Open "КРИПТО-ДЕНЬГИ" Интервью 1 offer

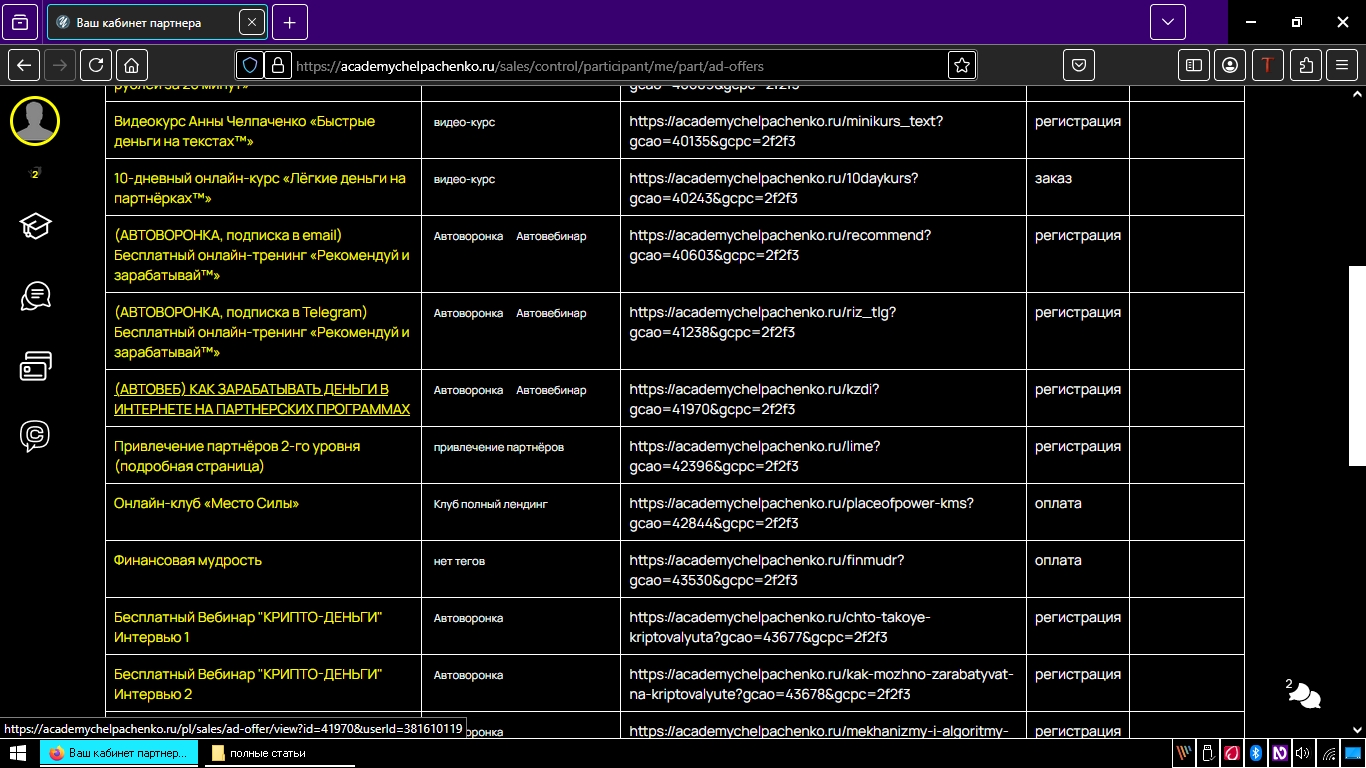tap(248, 627)
